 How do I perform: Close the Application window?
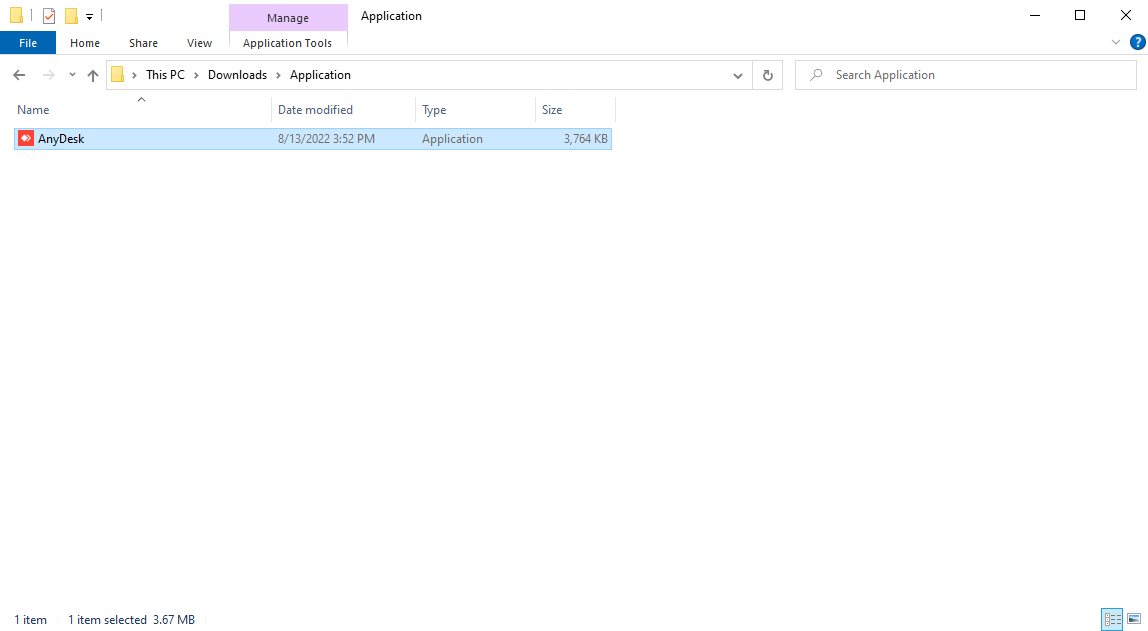1125,15
